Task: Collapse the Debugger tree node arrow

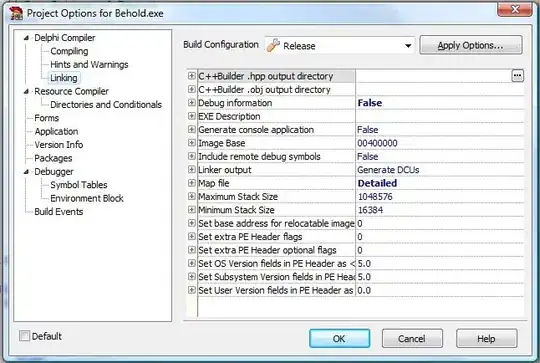Action: tap(27, 172)
